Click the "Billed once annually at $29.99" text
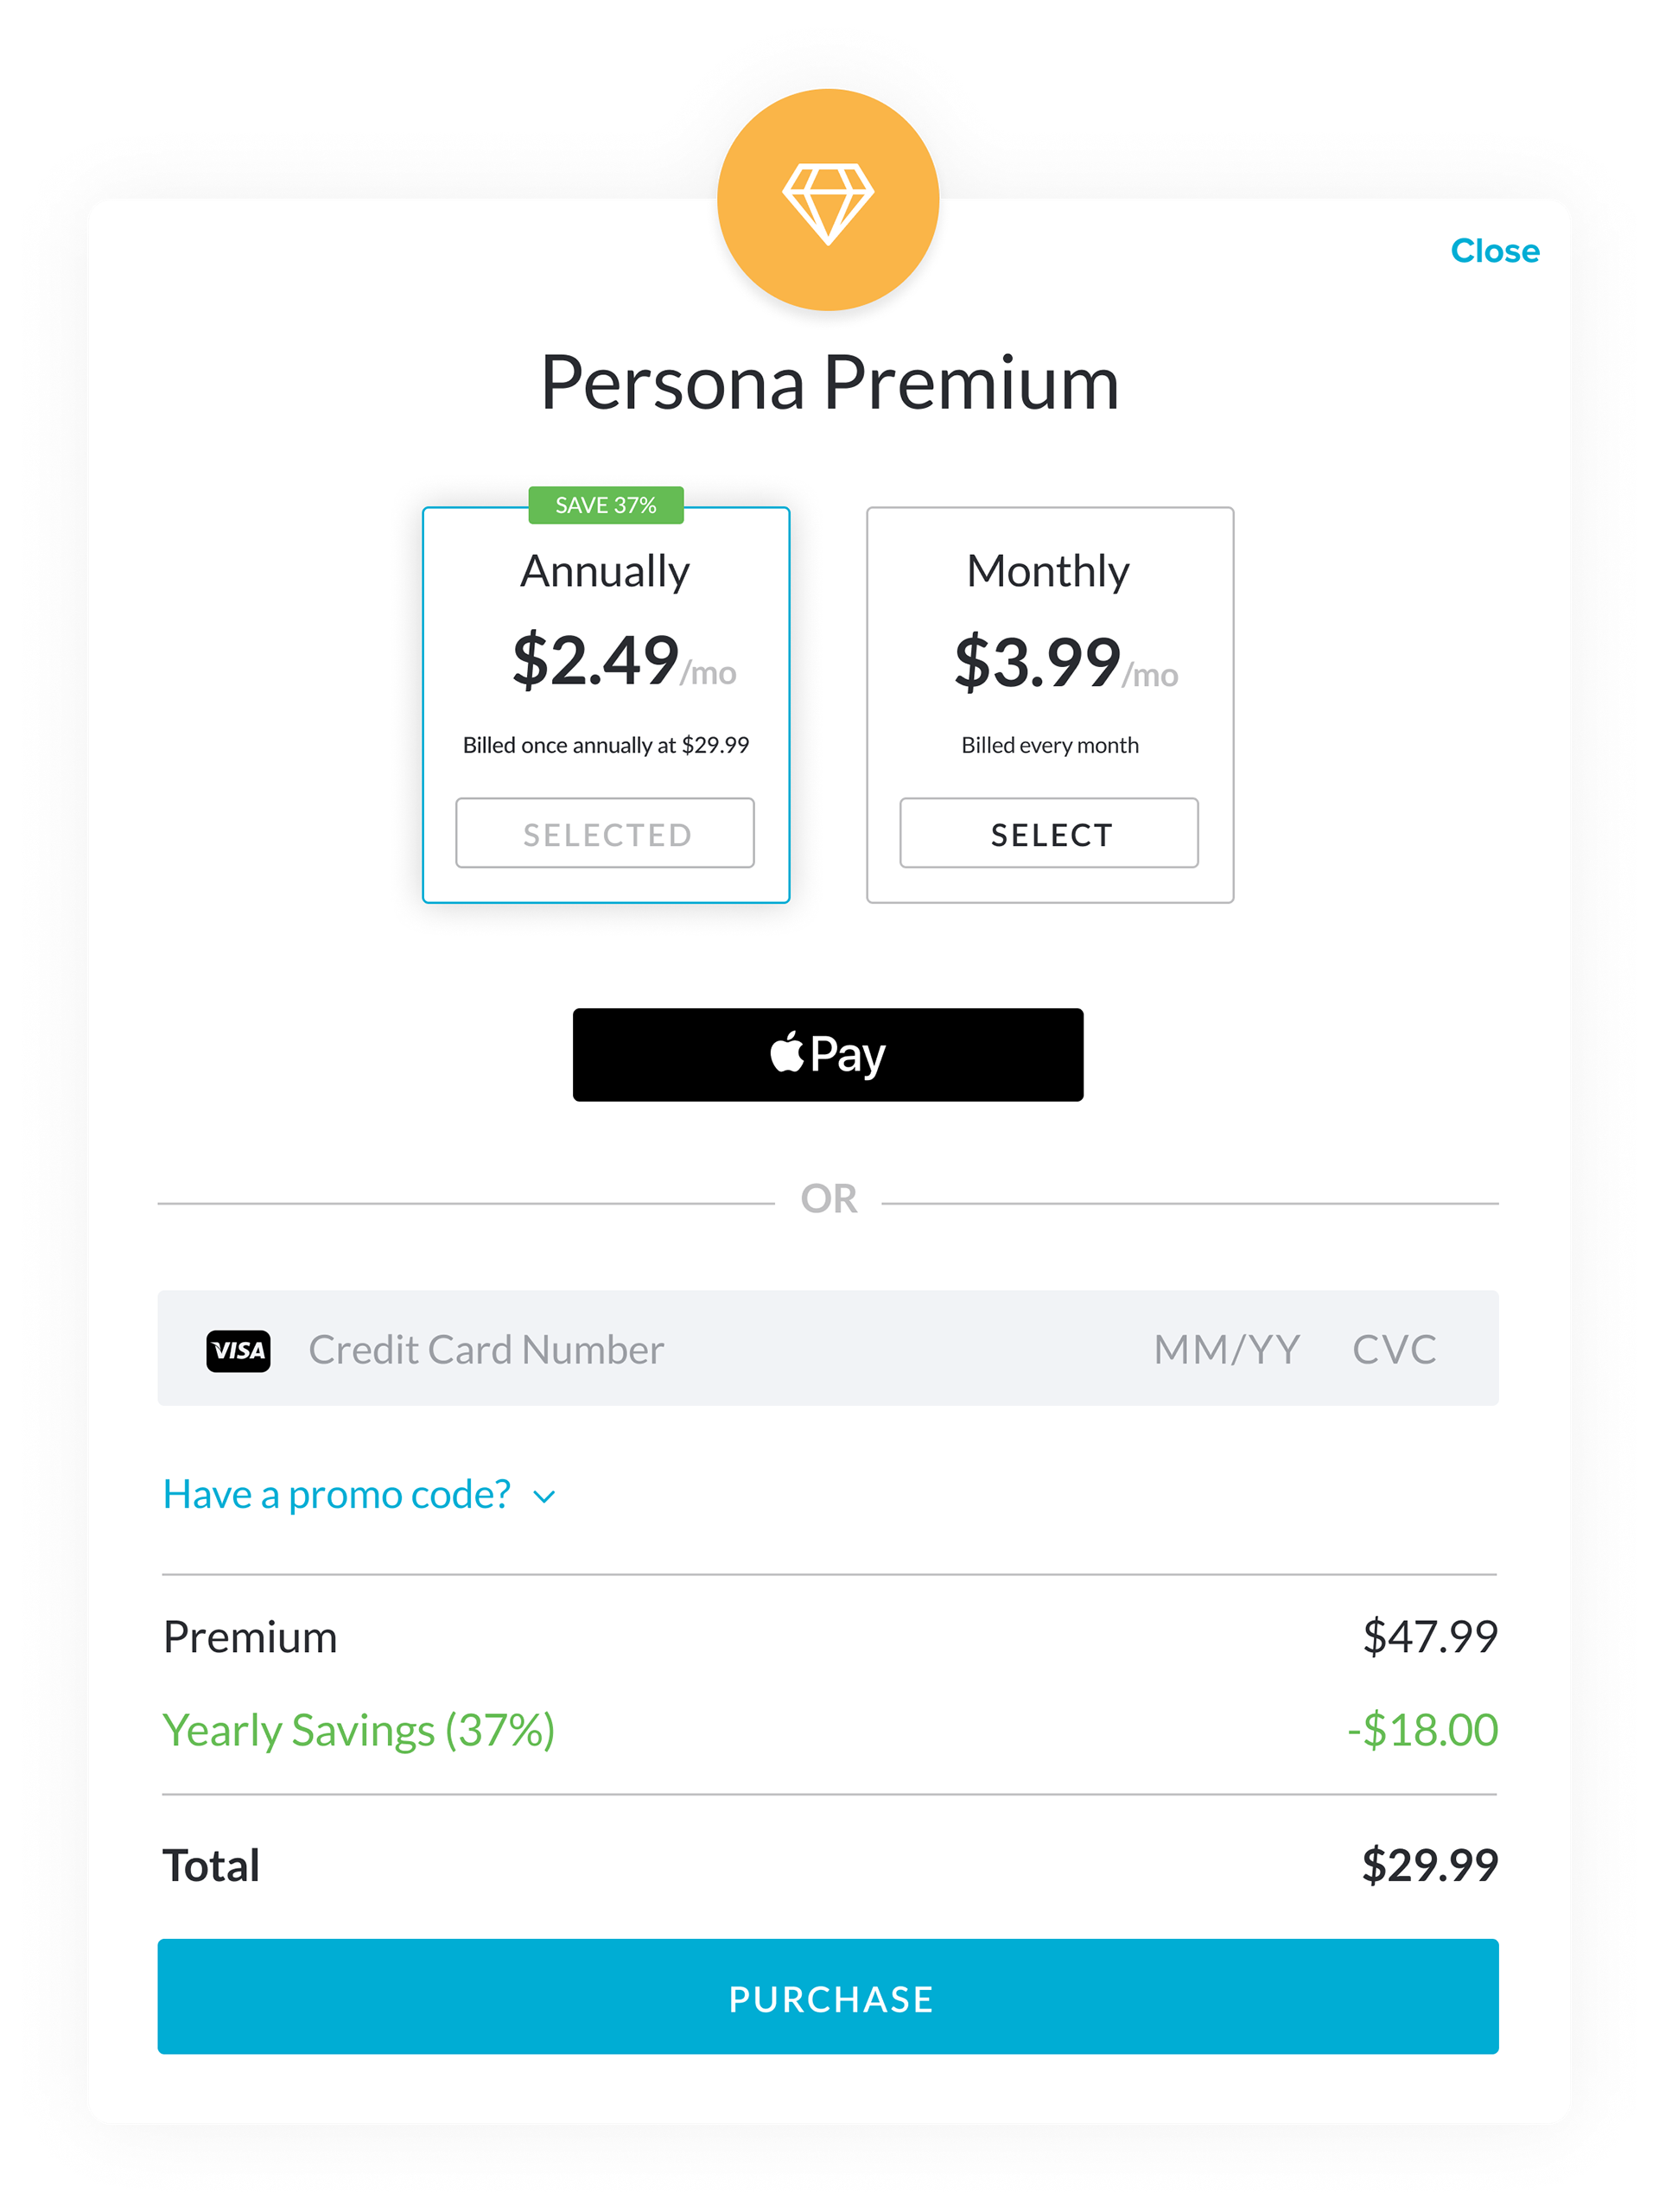Viewport: 1659px width, 2212px height. pyautogui.click(x=606, y=745)
